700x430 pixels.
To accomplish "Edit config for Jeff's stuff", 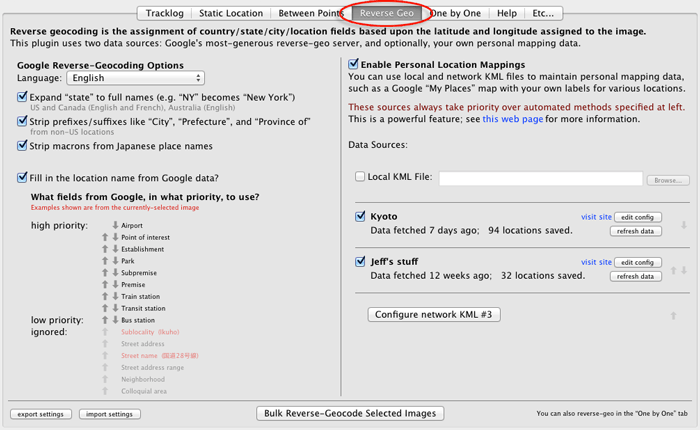I will click(x=638, y=262).
